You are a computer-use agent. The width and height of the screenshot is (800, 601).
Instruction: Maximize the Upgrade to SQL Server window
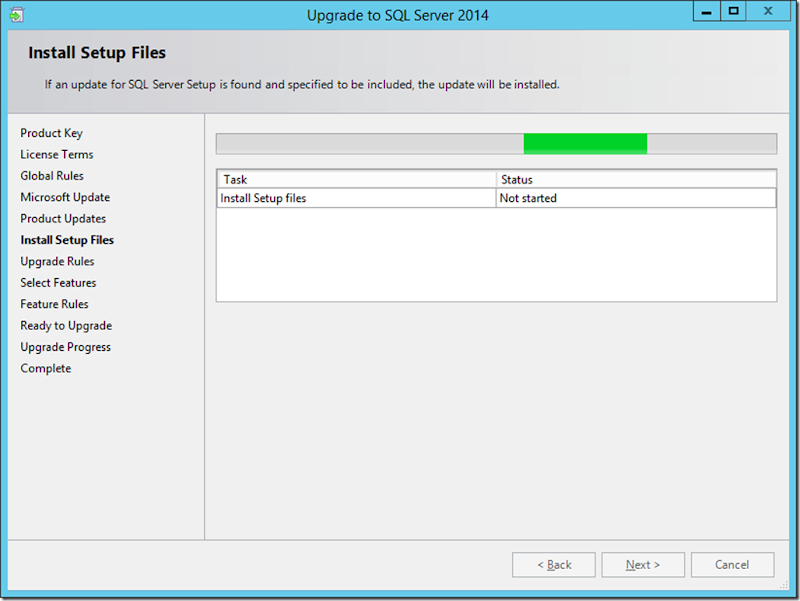734,11
